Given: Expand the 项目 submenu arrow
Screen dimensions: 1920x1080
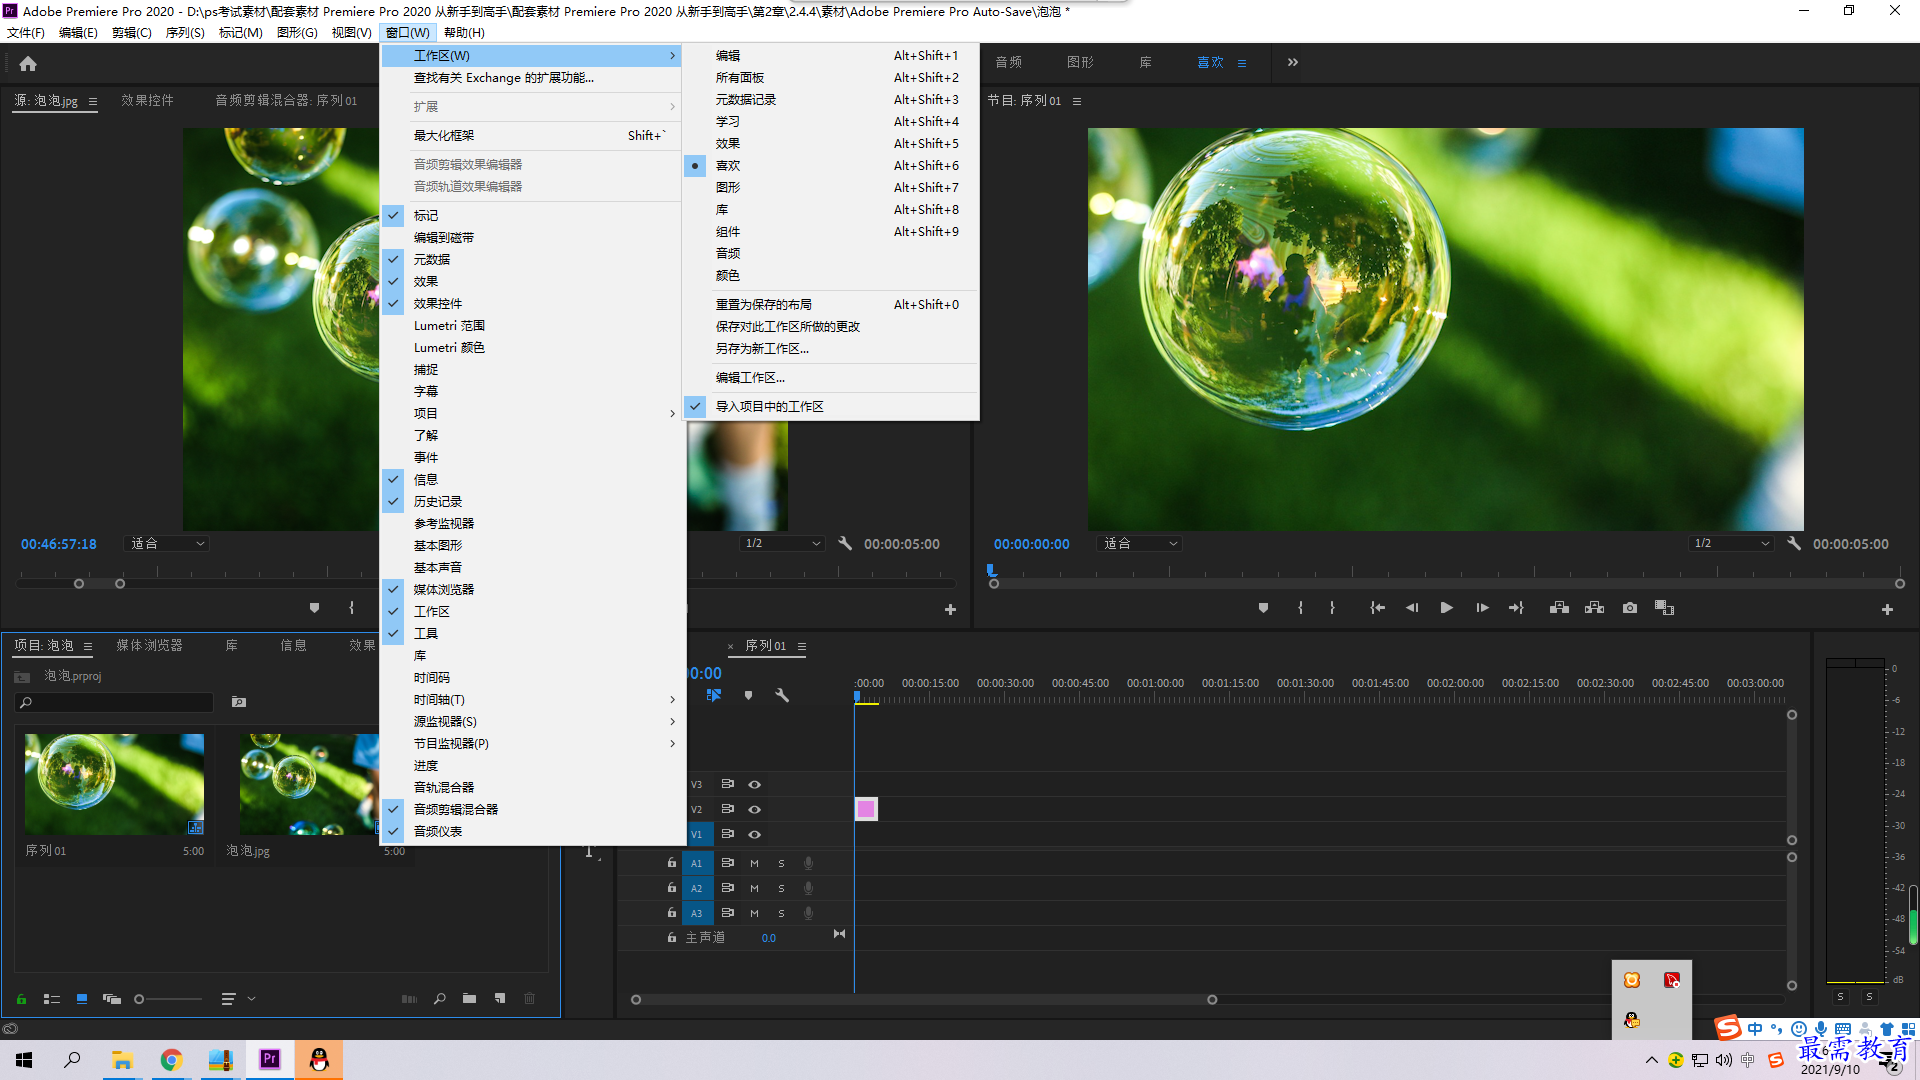Looking at the screenshot, I should click(672, 413).
